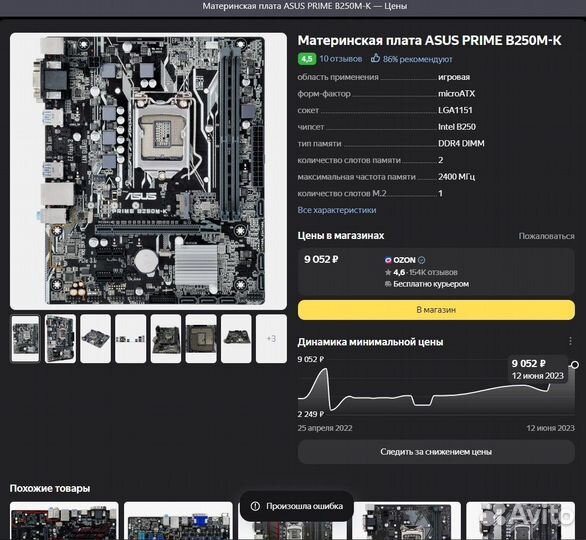Click the error notification info icon
The width and height of the screenshot is (586, 540).
[x=255, y=506]
